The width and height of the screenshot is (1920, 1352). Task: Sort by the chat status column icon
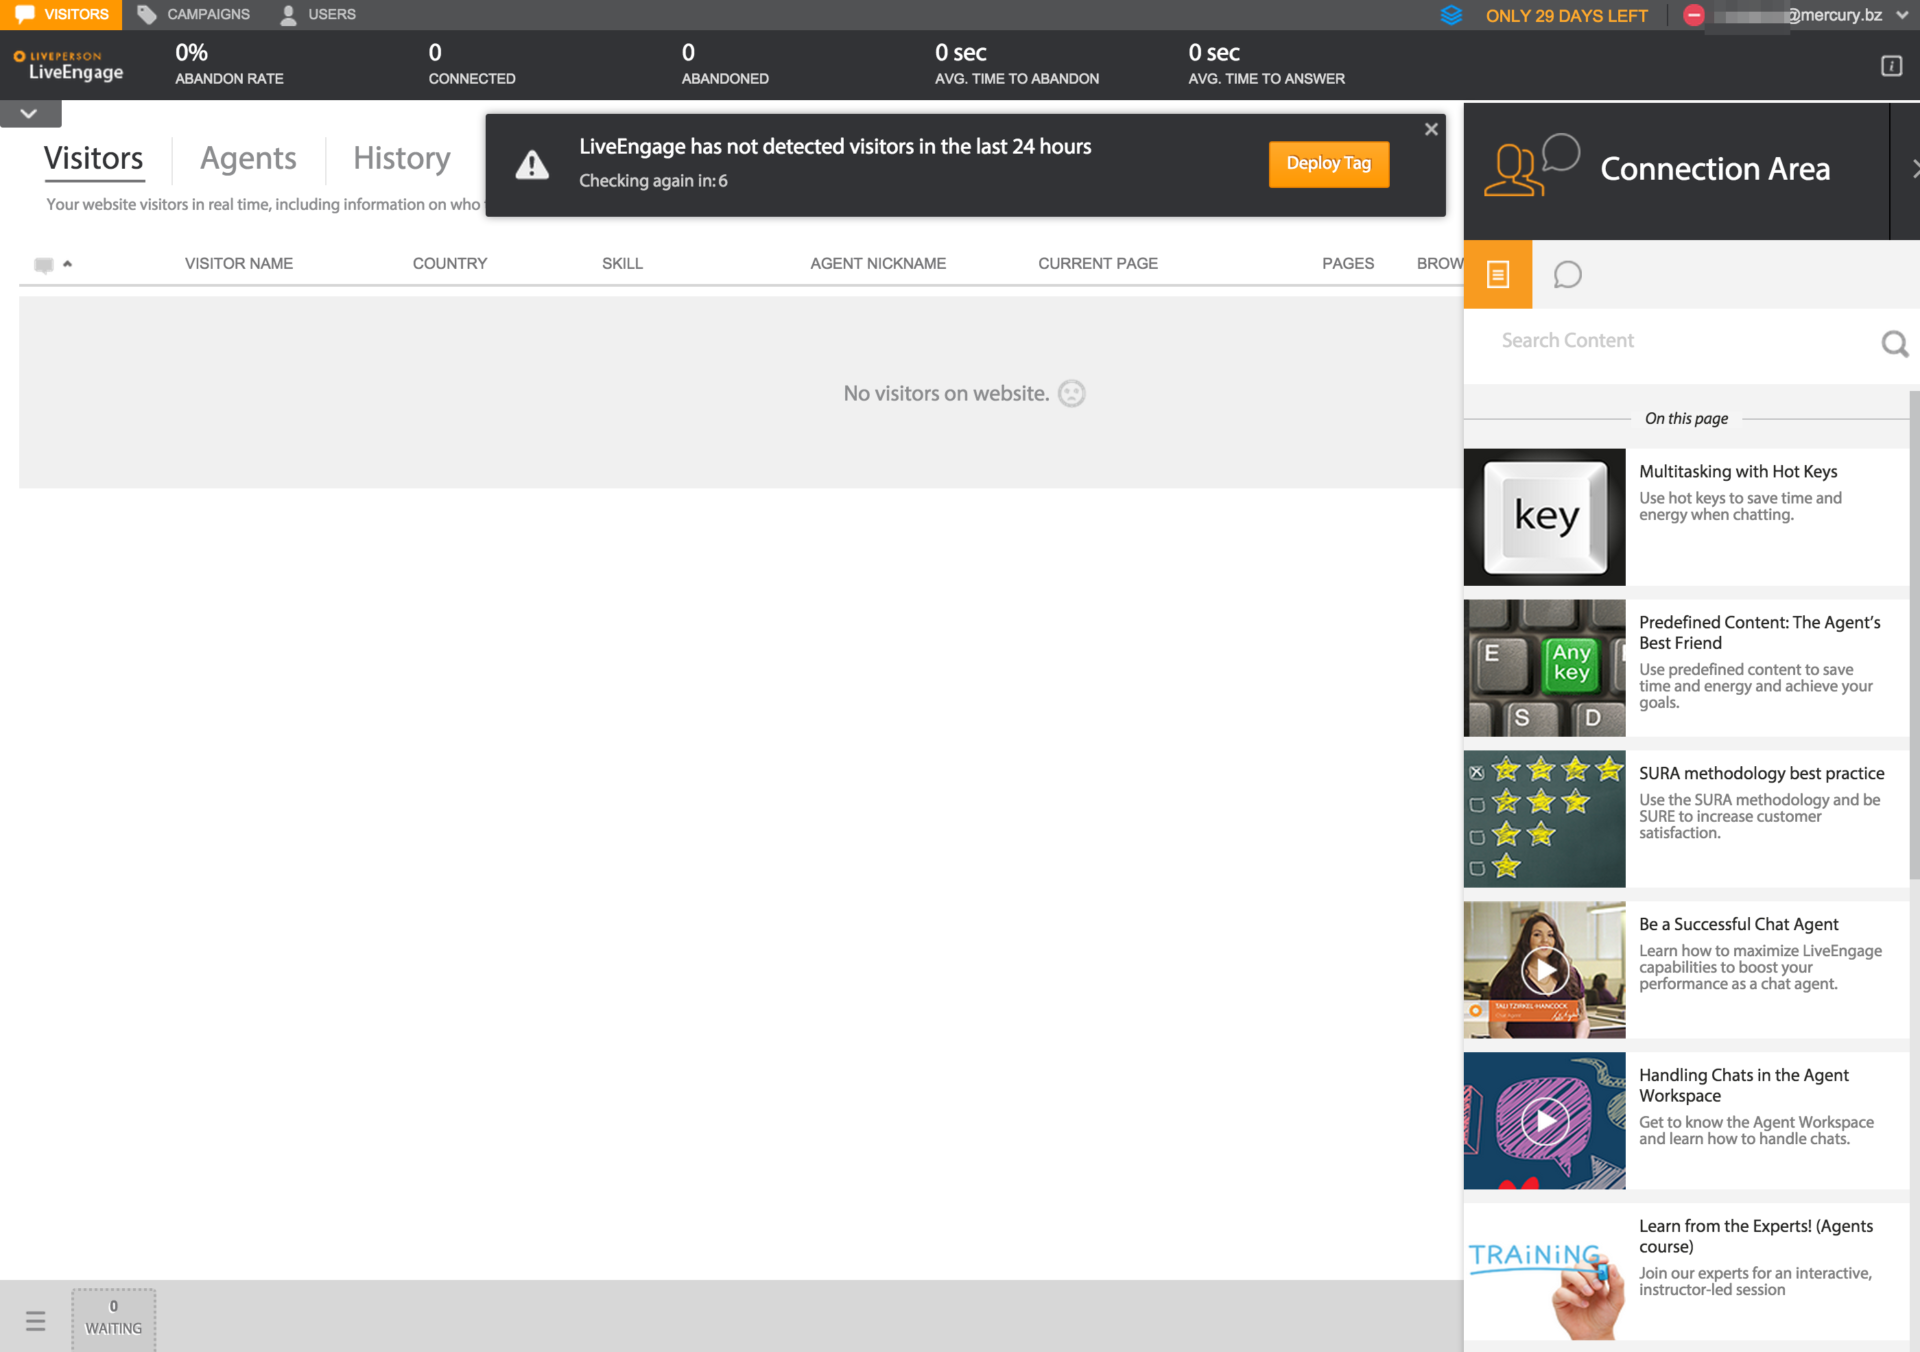pos(44,264)
